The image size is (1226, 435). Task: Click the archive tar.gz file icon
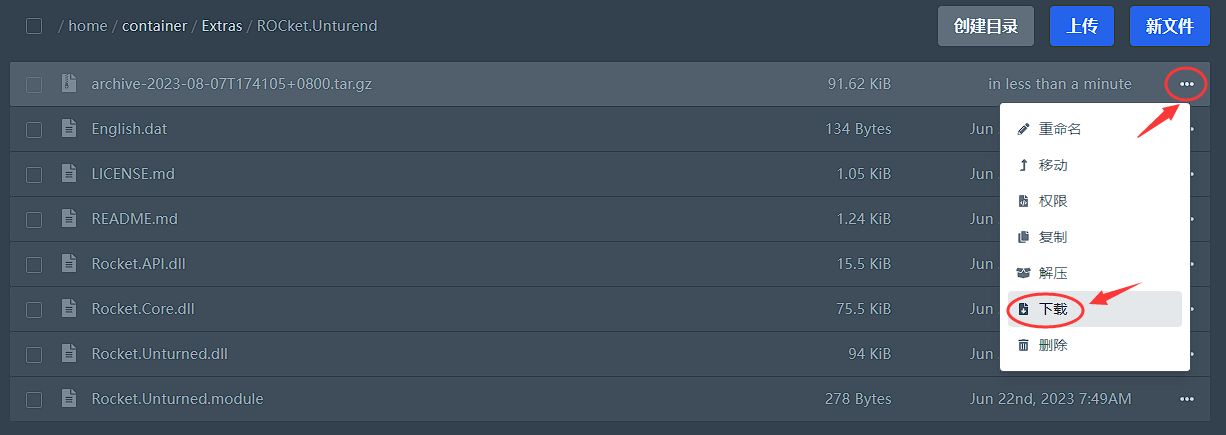[x=68, y=84]
